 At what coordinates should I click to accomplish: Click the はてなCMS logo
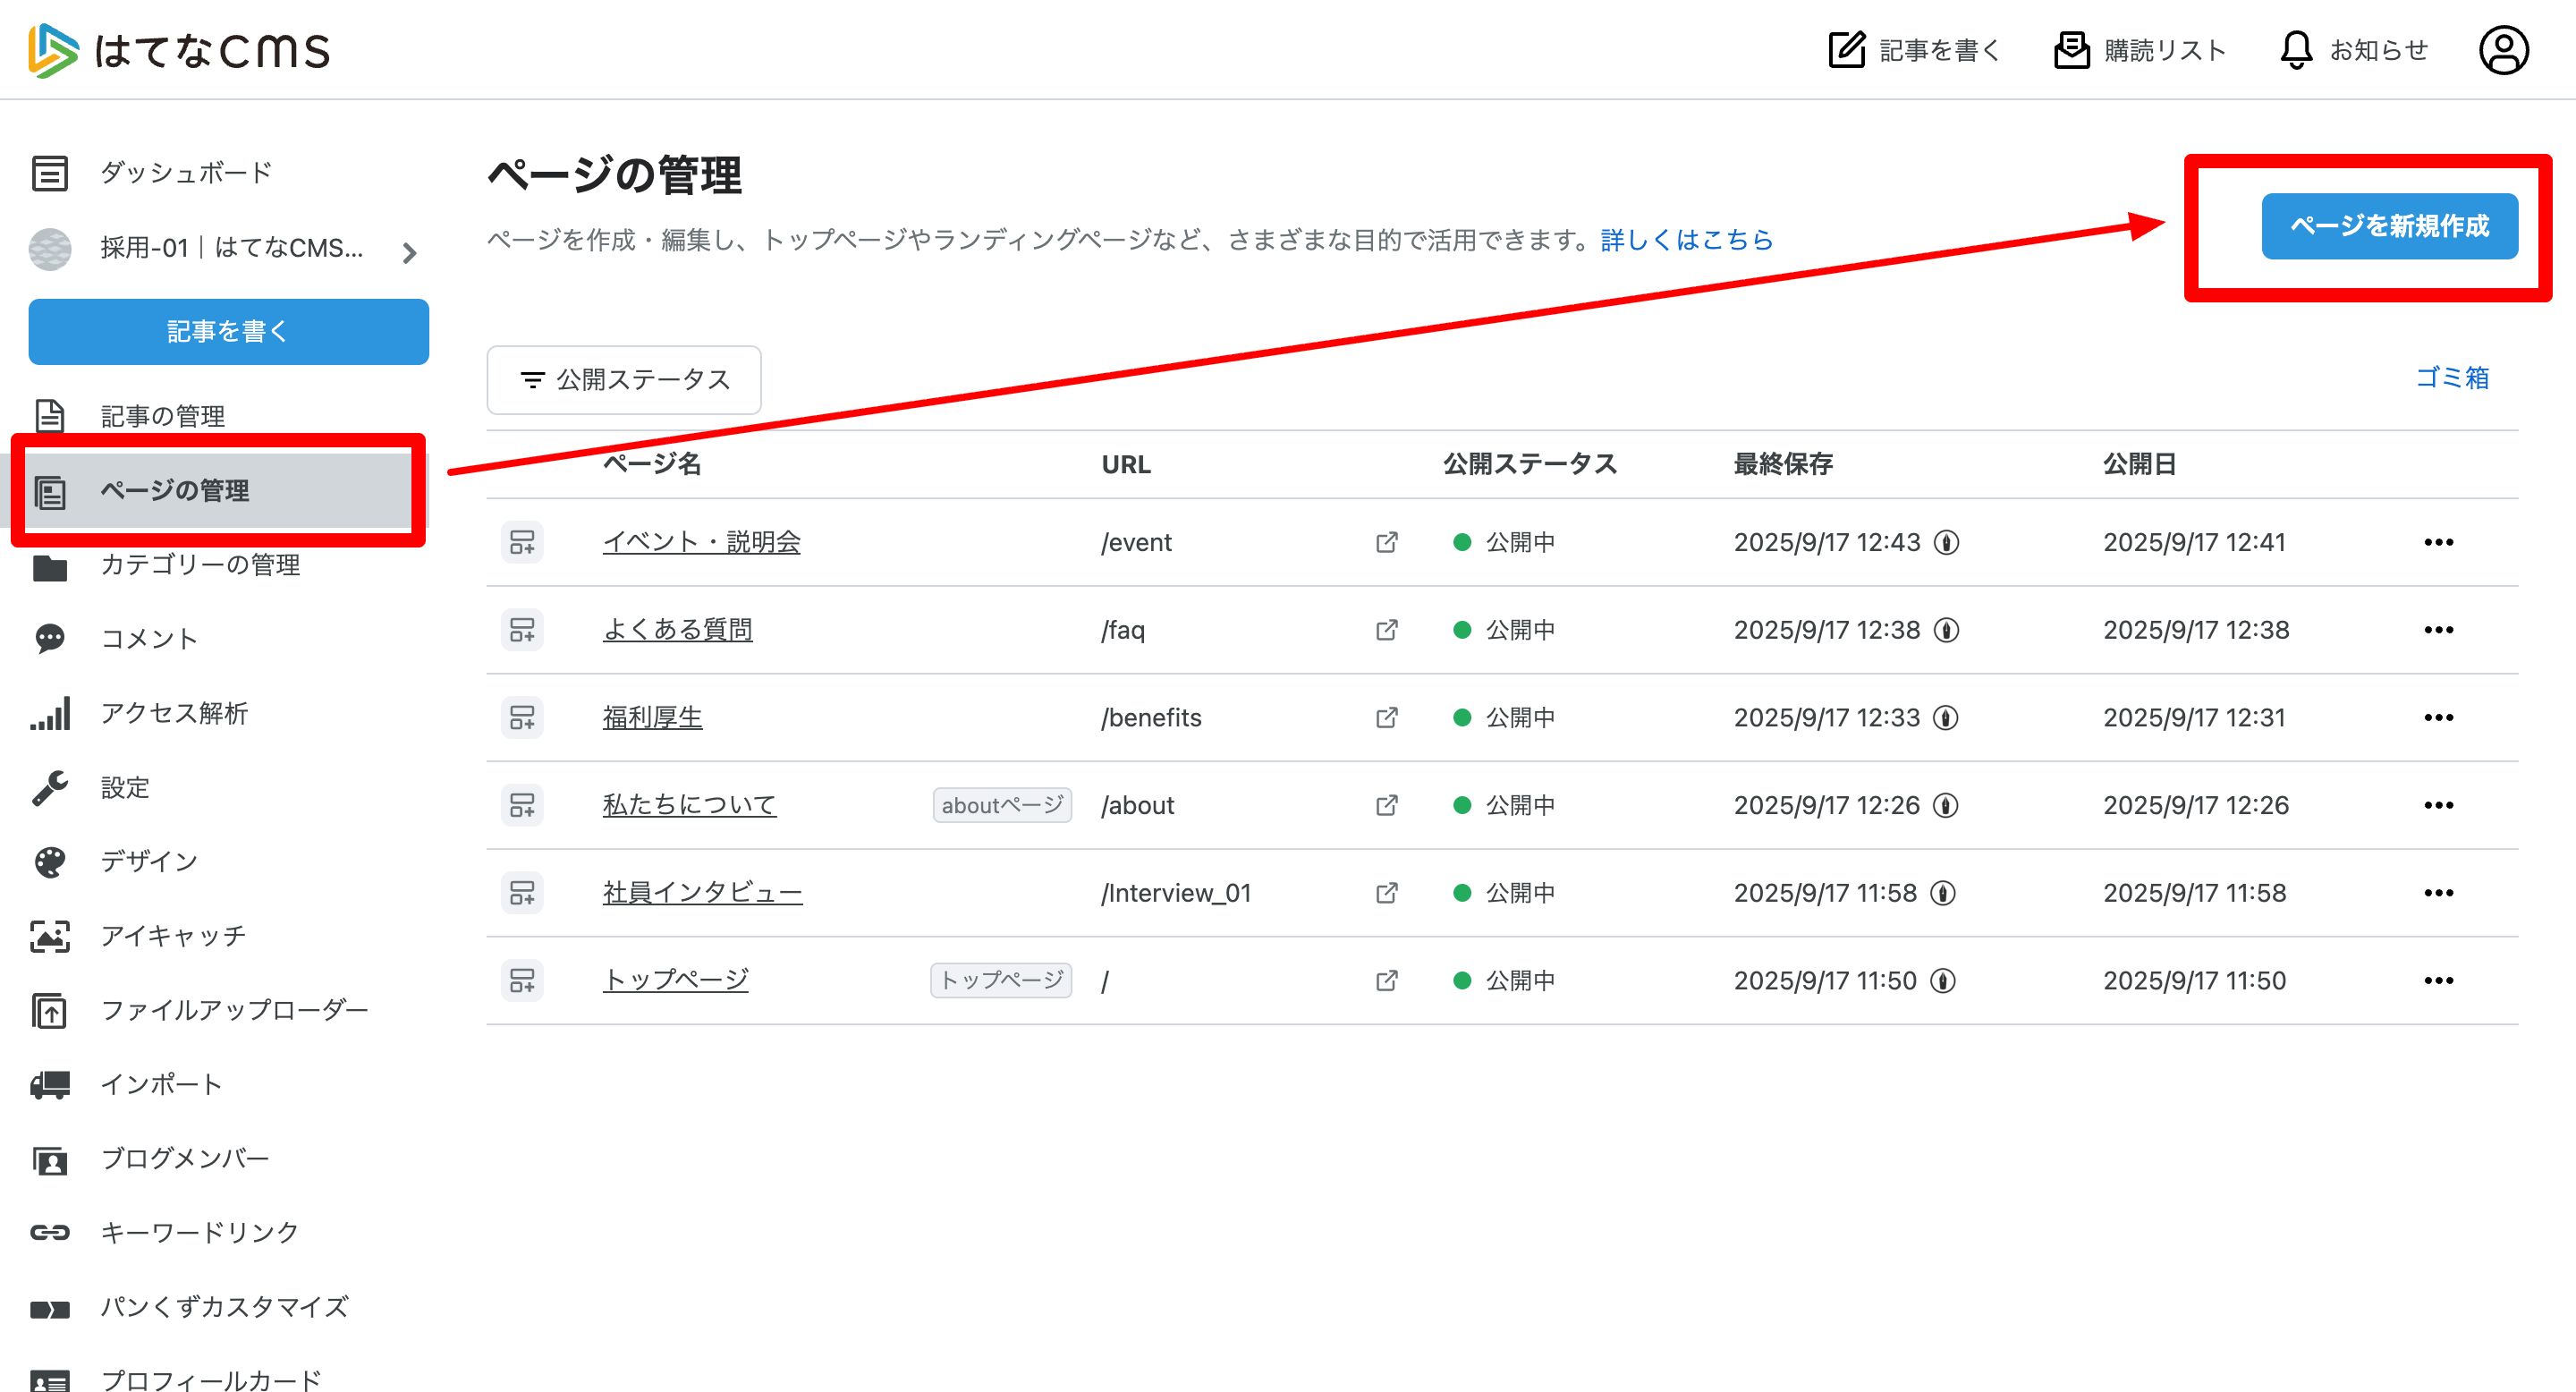pyautogui.click(x=180, y=50)
